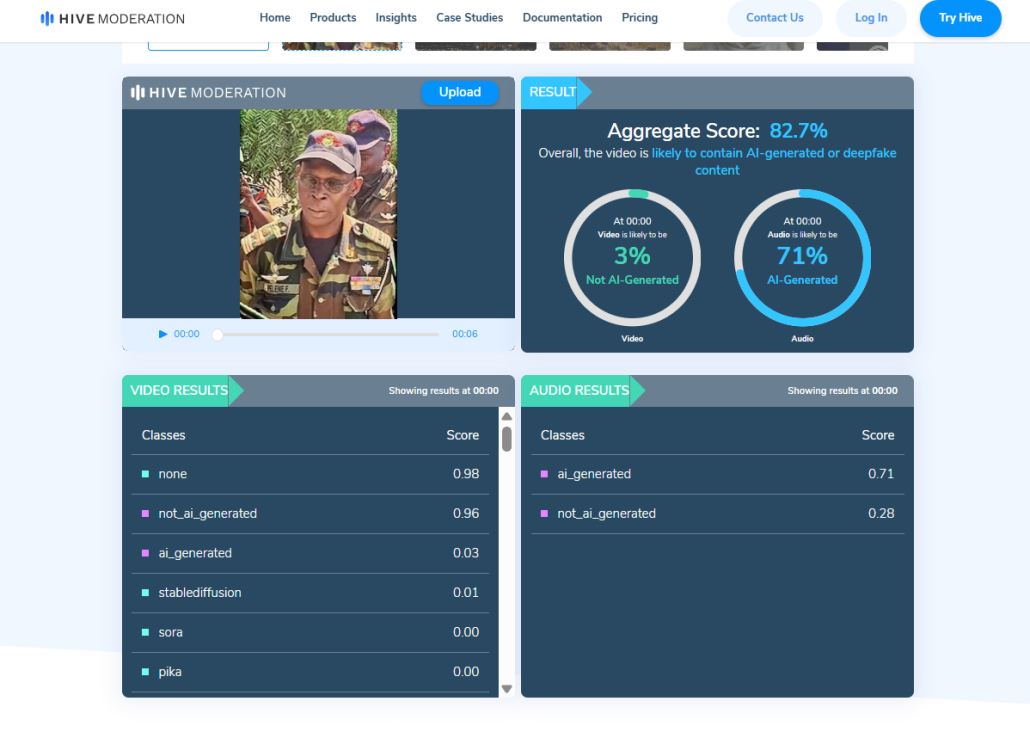
Task: Click the uploaded video preview frame
Action: [318, 214]
